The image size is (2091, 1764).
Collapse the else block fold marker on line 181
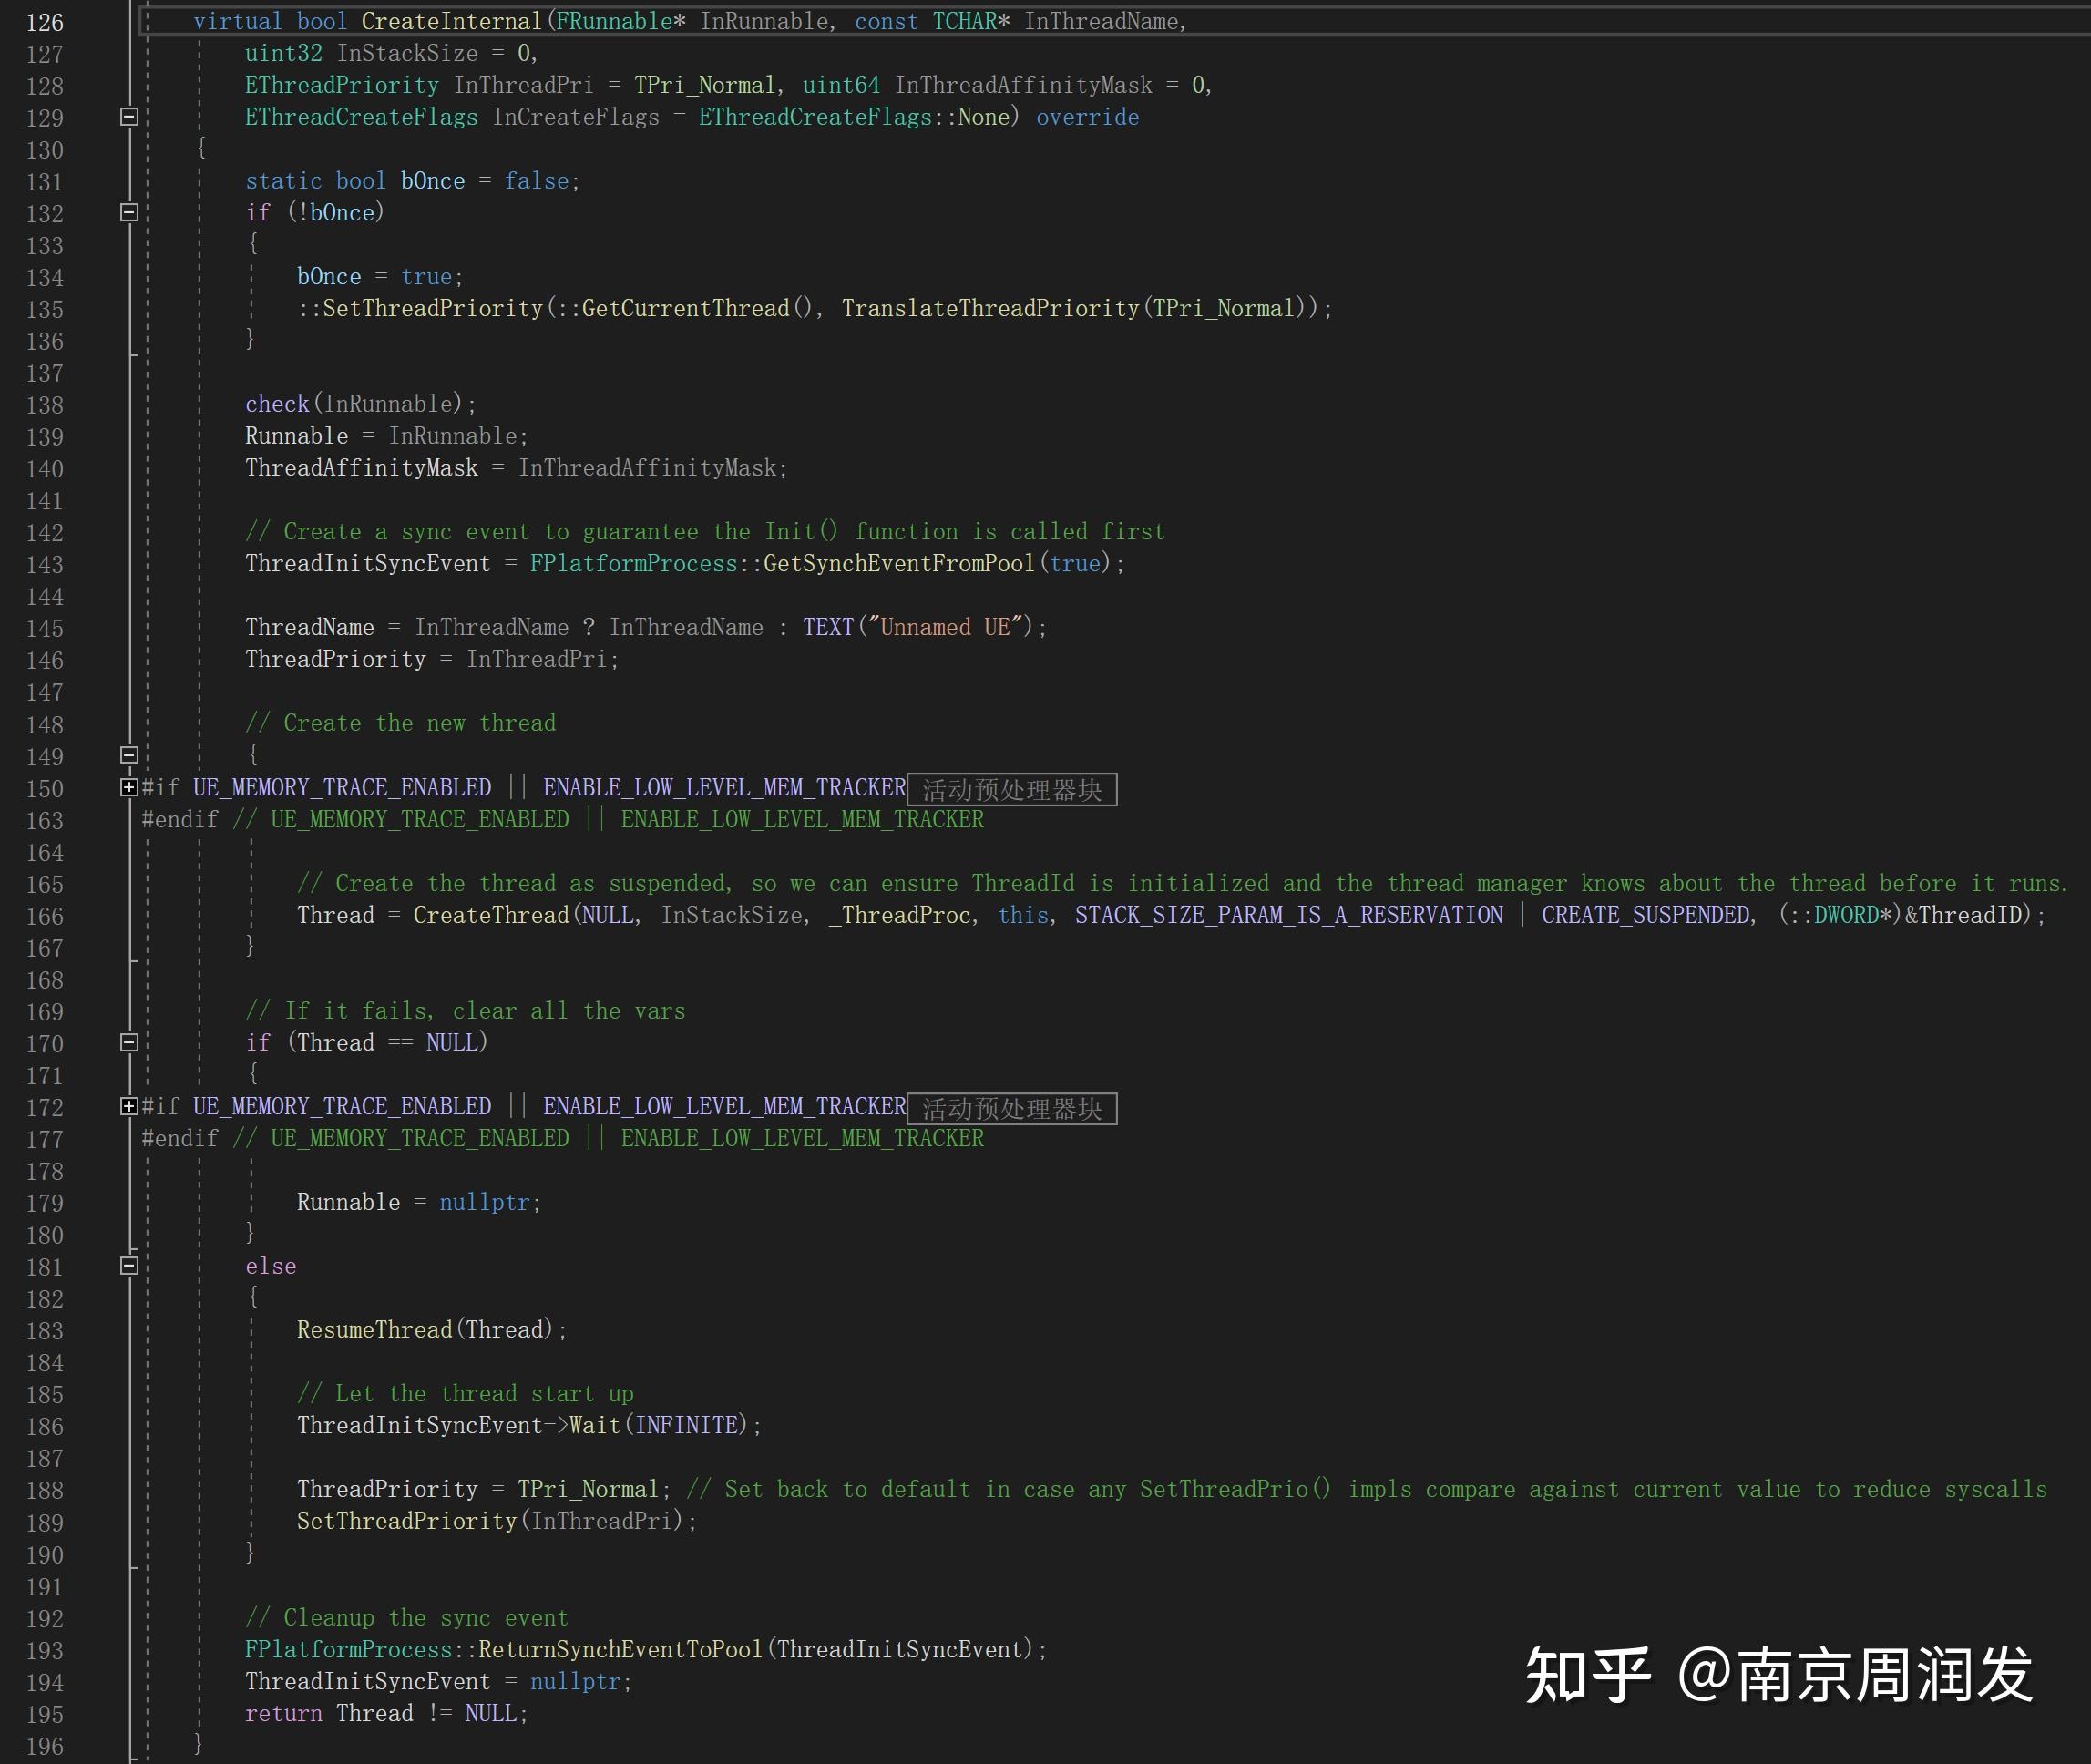pyautogui.click(x=128, y=1267)
